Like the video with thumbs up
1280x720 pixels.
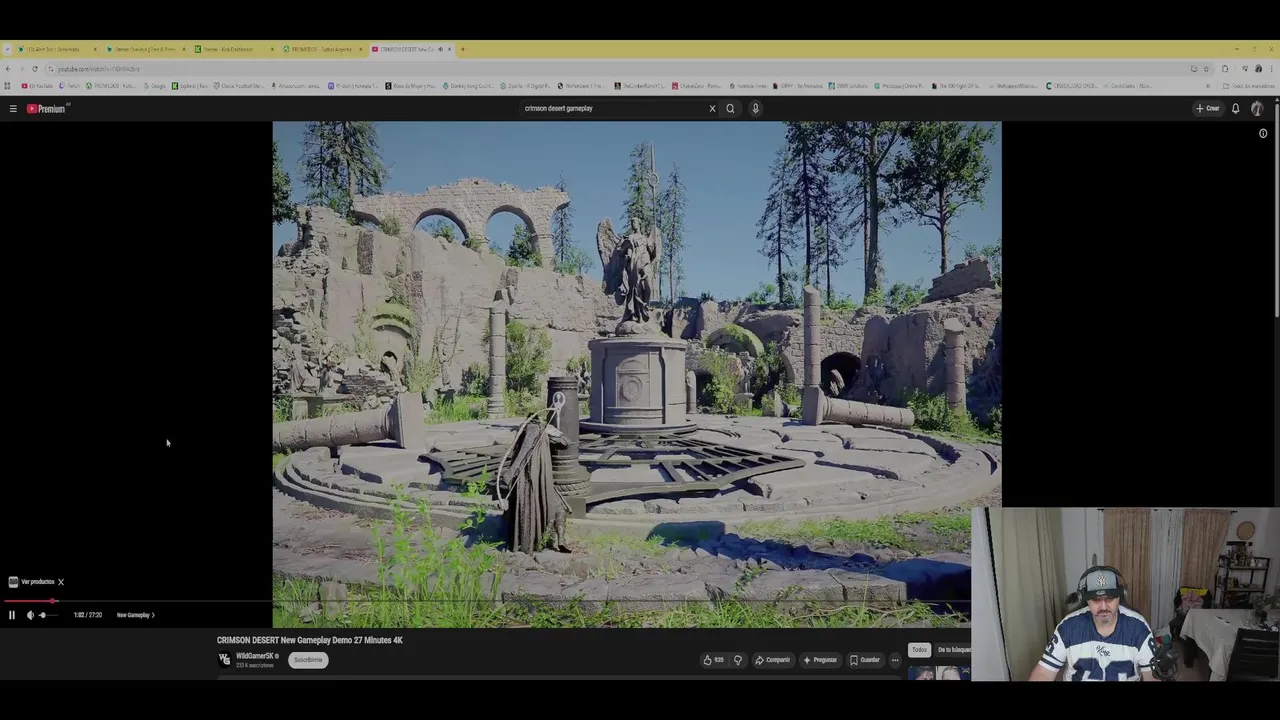point(713,660)
